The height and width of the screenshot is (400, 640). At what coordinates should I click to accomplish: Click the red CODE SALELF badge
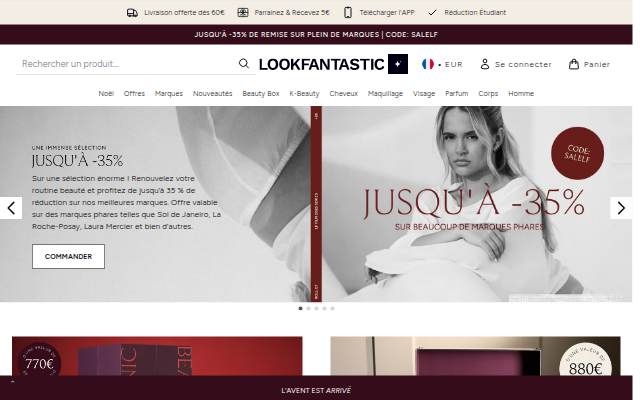(x=578, y=153)
